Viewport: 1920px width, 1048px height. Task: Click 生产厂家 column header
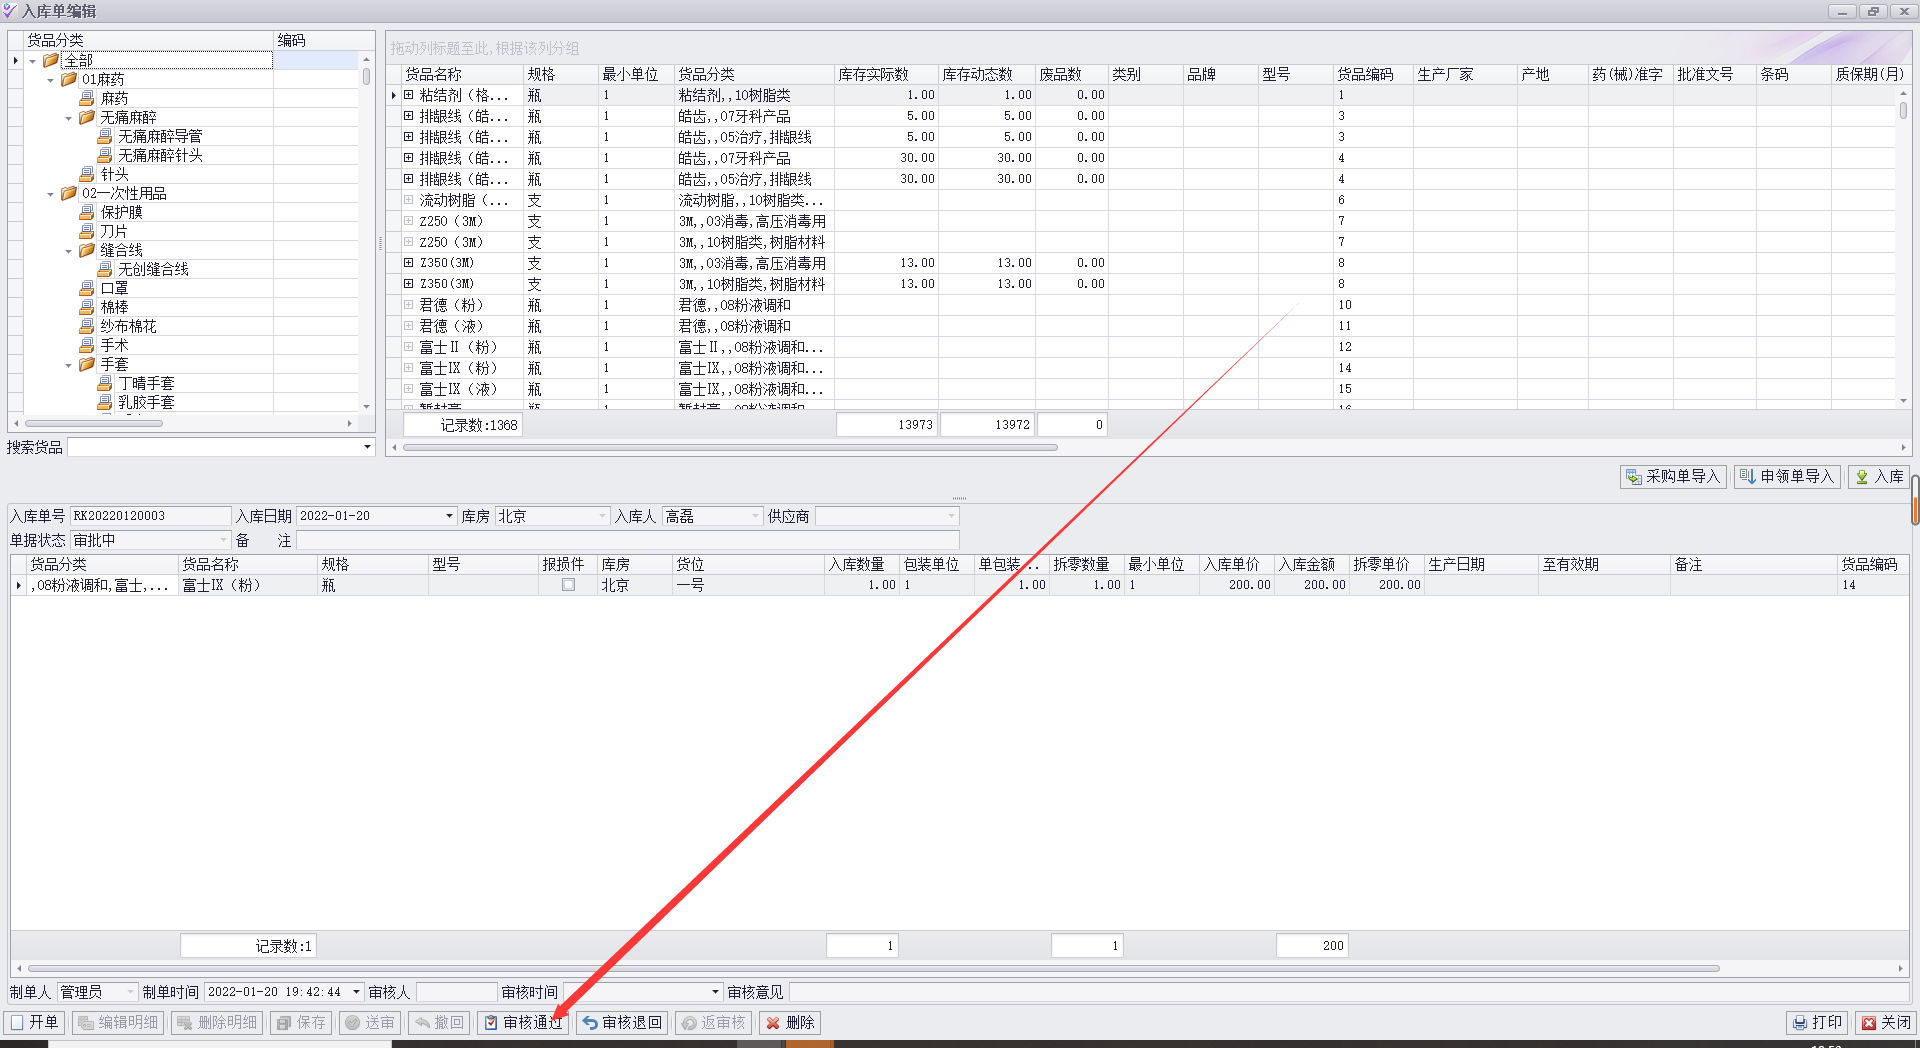pyautogui.click(x=1465, y=74)
